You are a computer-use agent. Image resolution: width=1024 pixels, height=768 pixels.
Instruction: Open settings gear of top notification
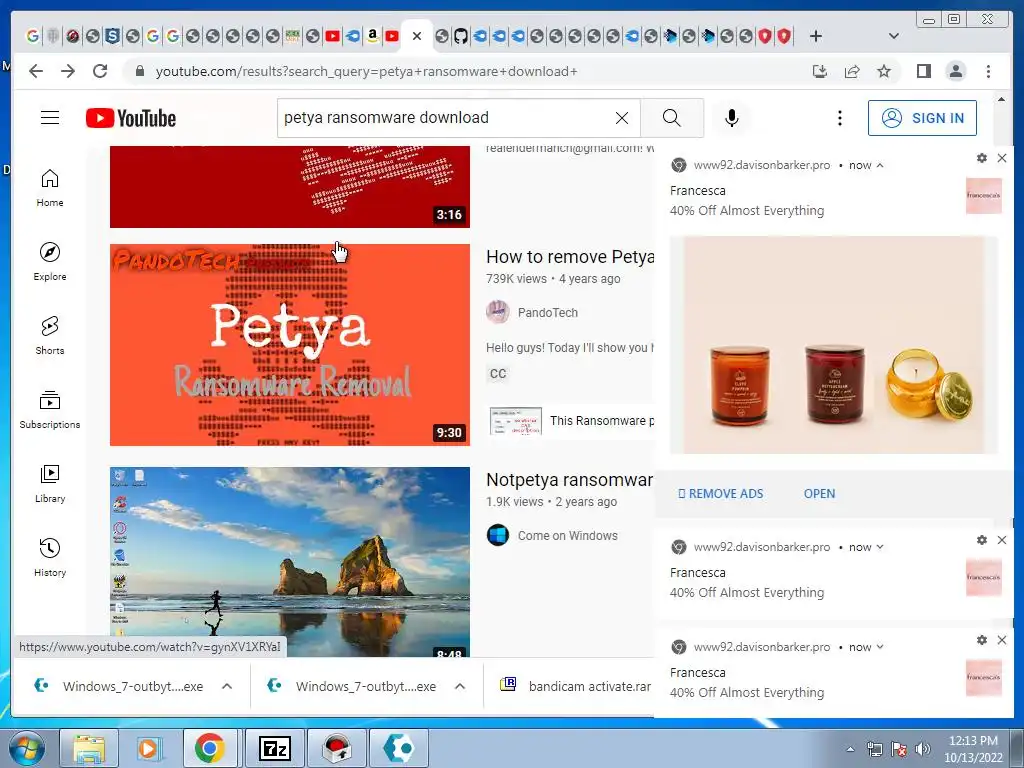(982, 158)
